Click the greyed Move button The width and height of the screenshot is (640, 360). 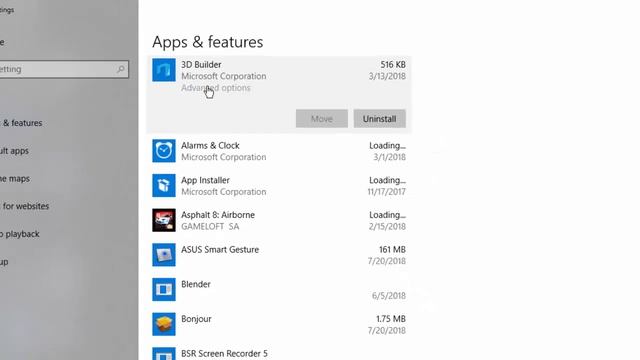click(x=322, y=119)
